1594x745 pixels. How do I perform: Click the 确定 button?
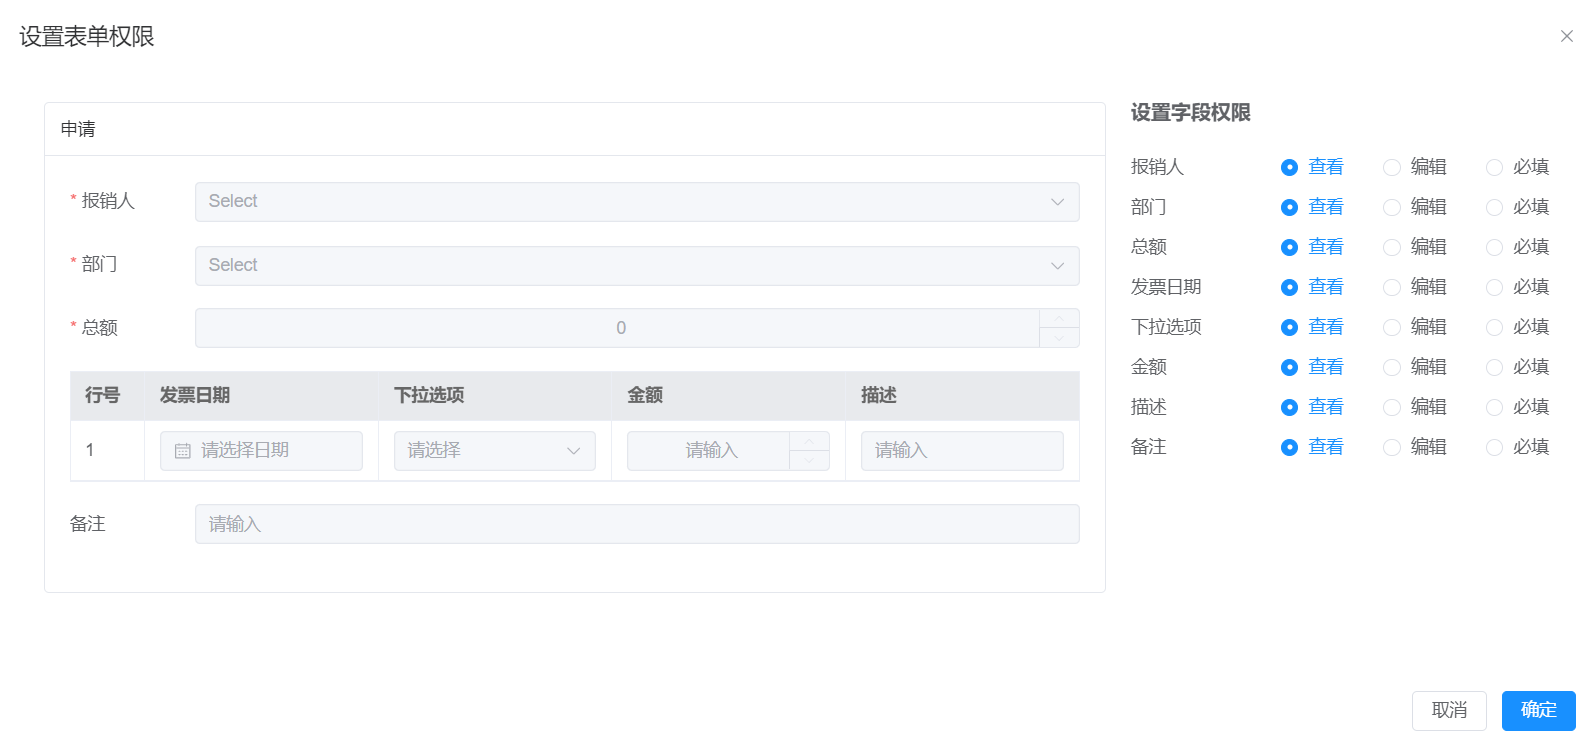(1538, 710)
